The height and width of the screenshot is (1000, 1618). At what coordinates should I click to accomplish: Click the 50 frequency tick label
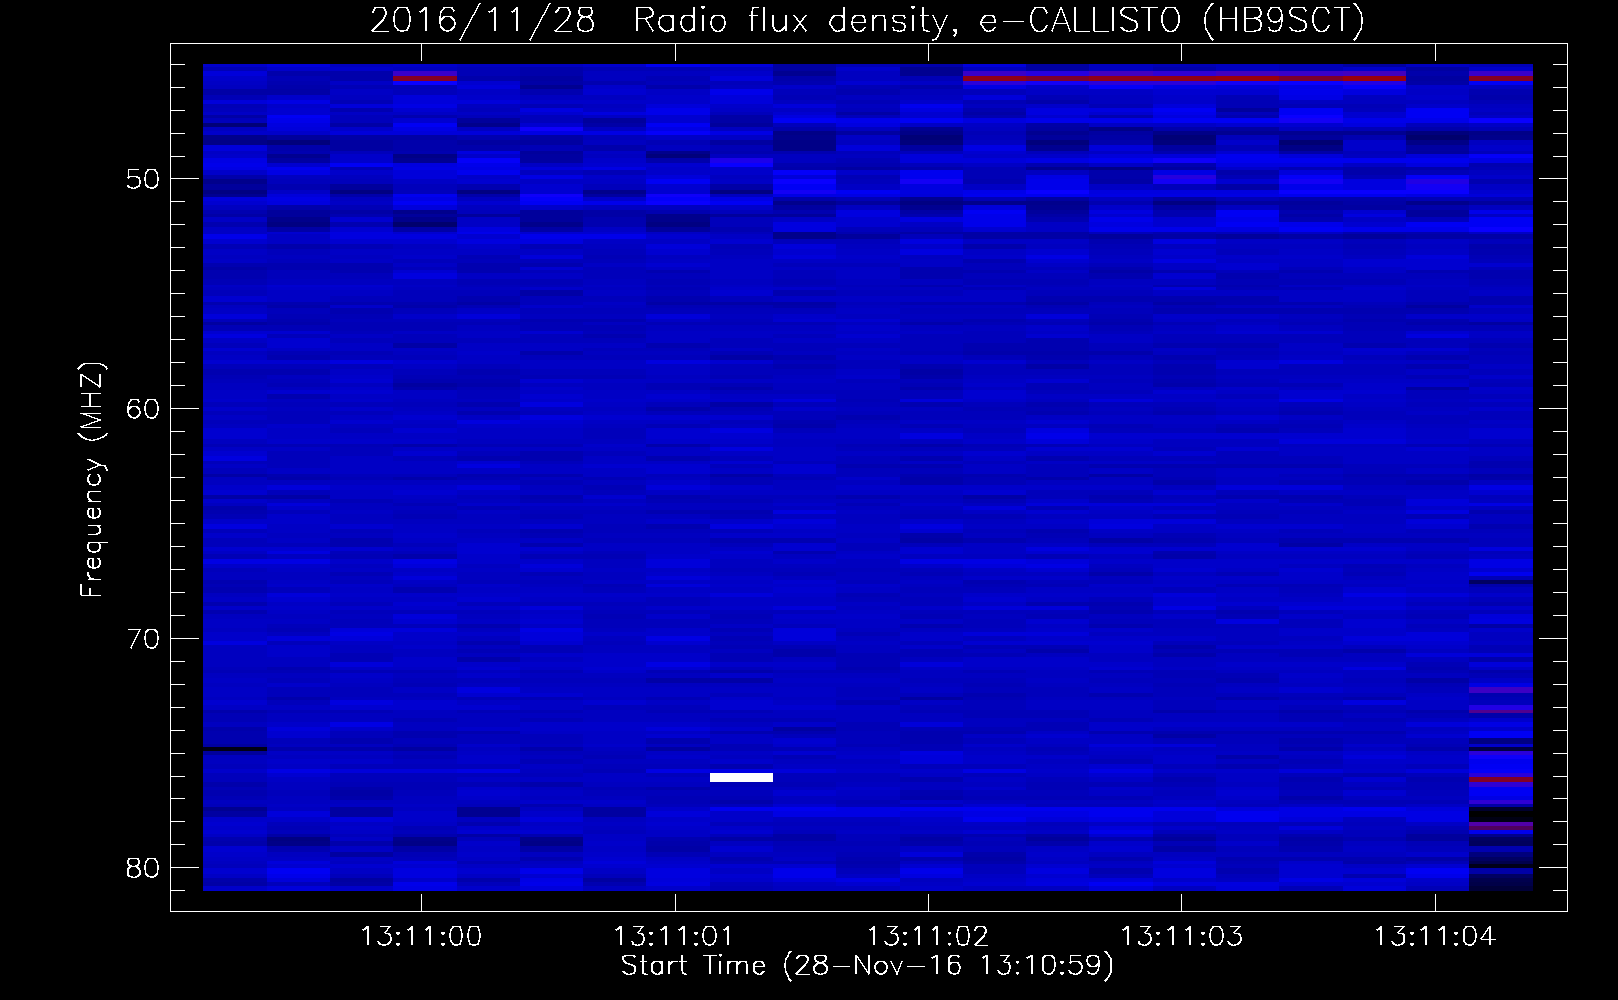[143, 180]
